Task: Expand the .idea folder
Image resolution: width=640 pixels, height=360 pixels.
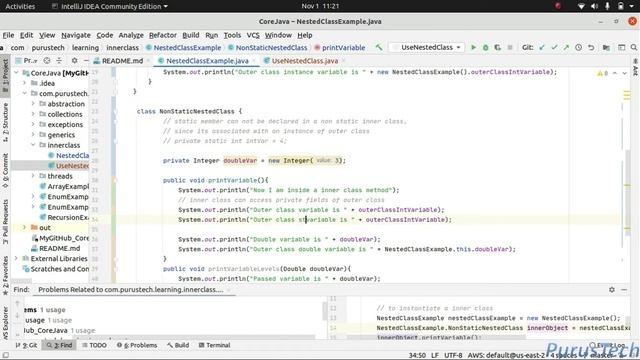Action: coord(24,83)
